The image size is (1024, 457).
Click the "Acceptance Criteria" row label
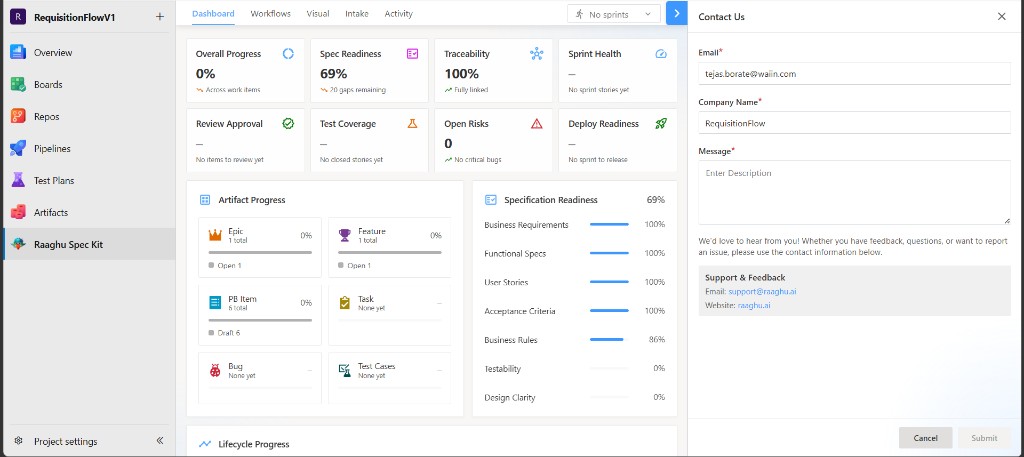pos(520,311)
